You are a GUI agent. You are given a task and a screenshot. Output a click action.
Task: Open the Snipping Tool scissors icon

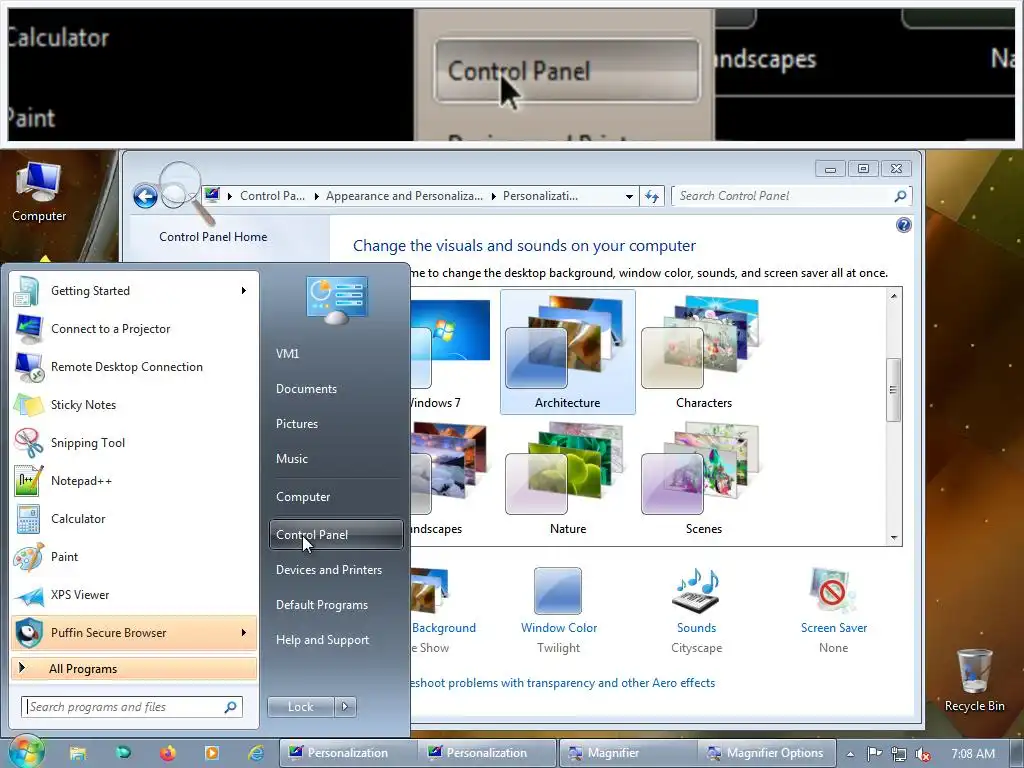[29, 443]
